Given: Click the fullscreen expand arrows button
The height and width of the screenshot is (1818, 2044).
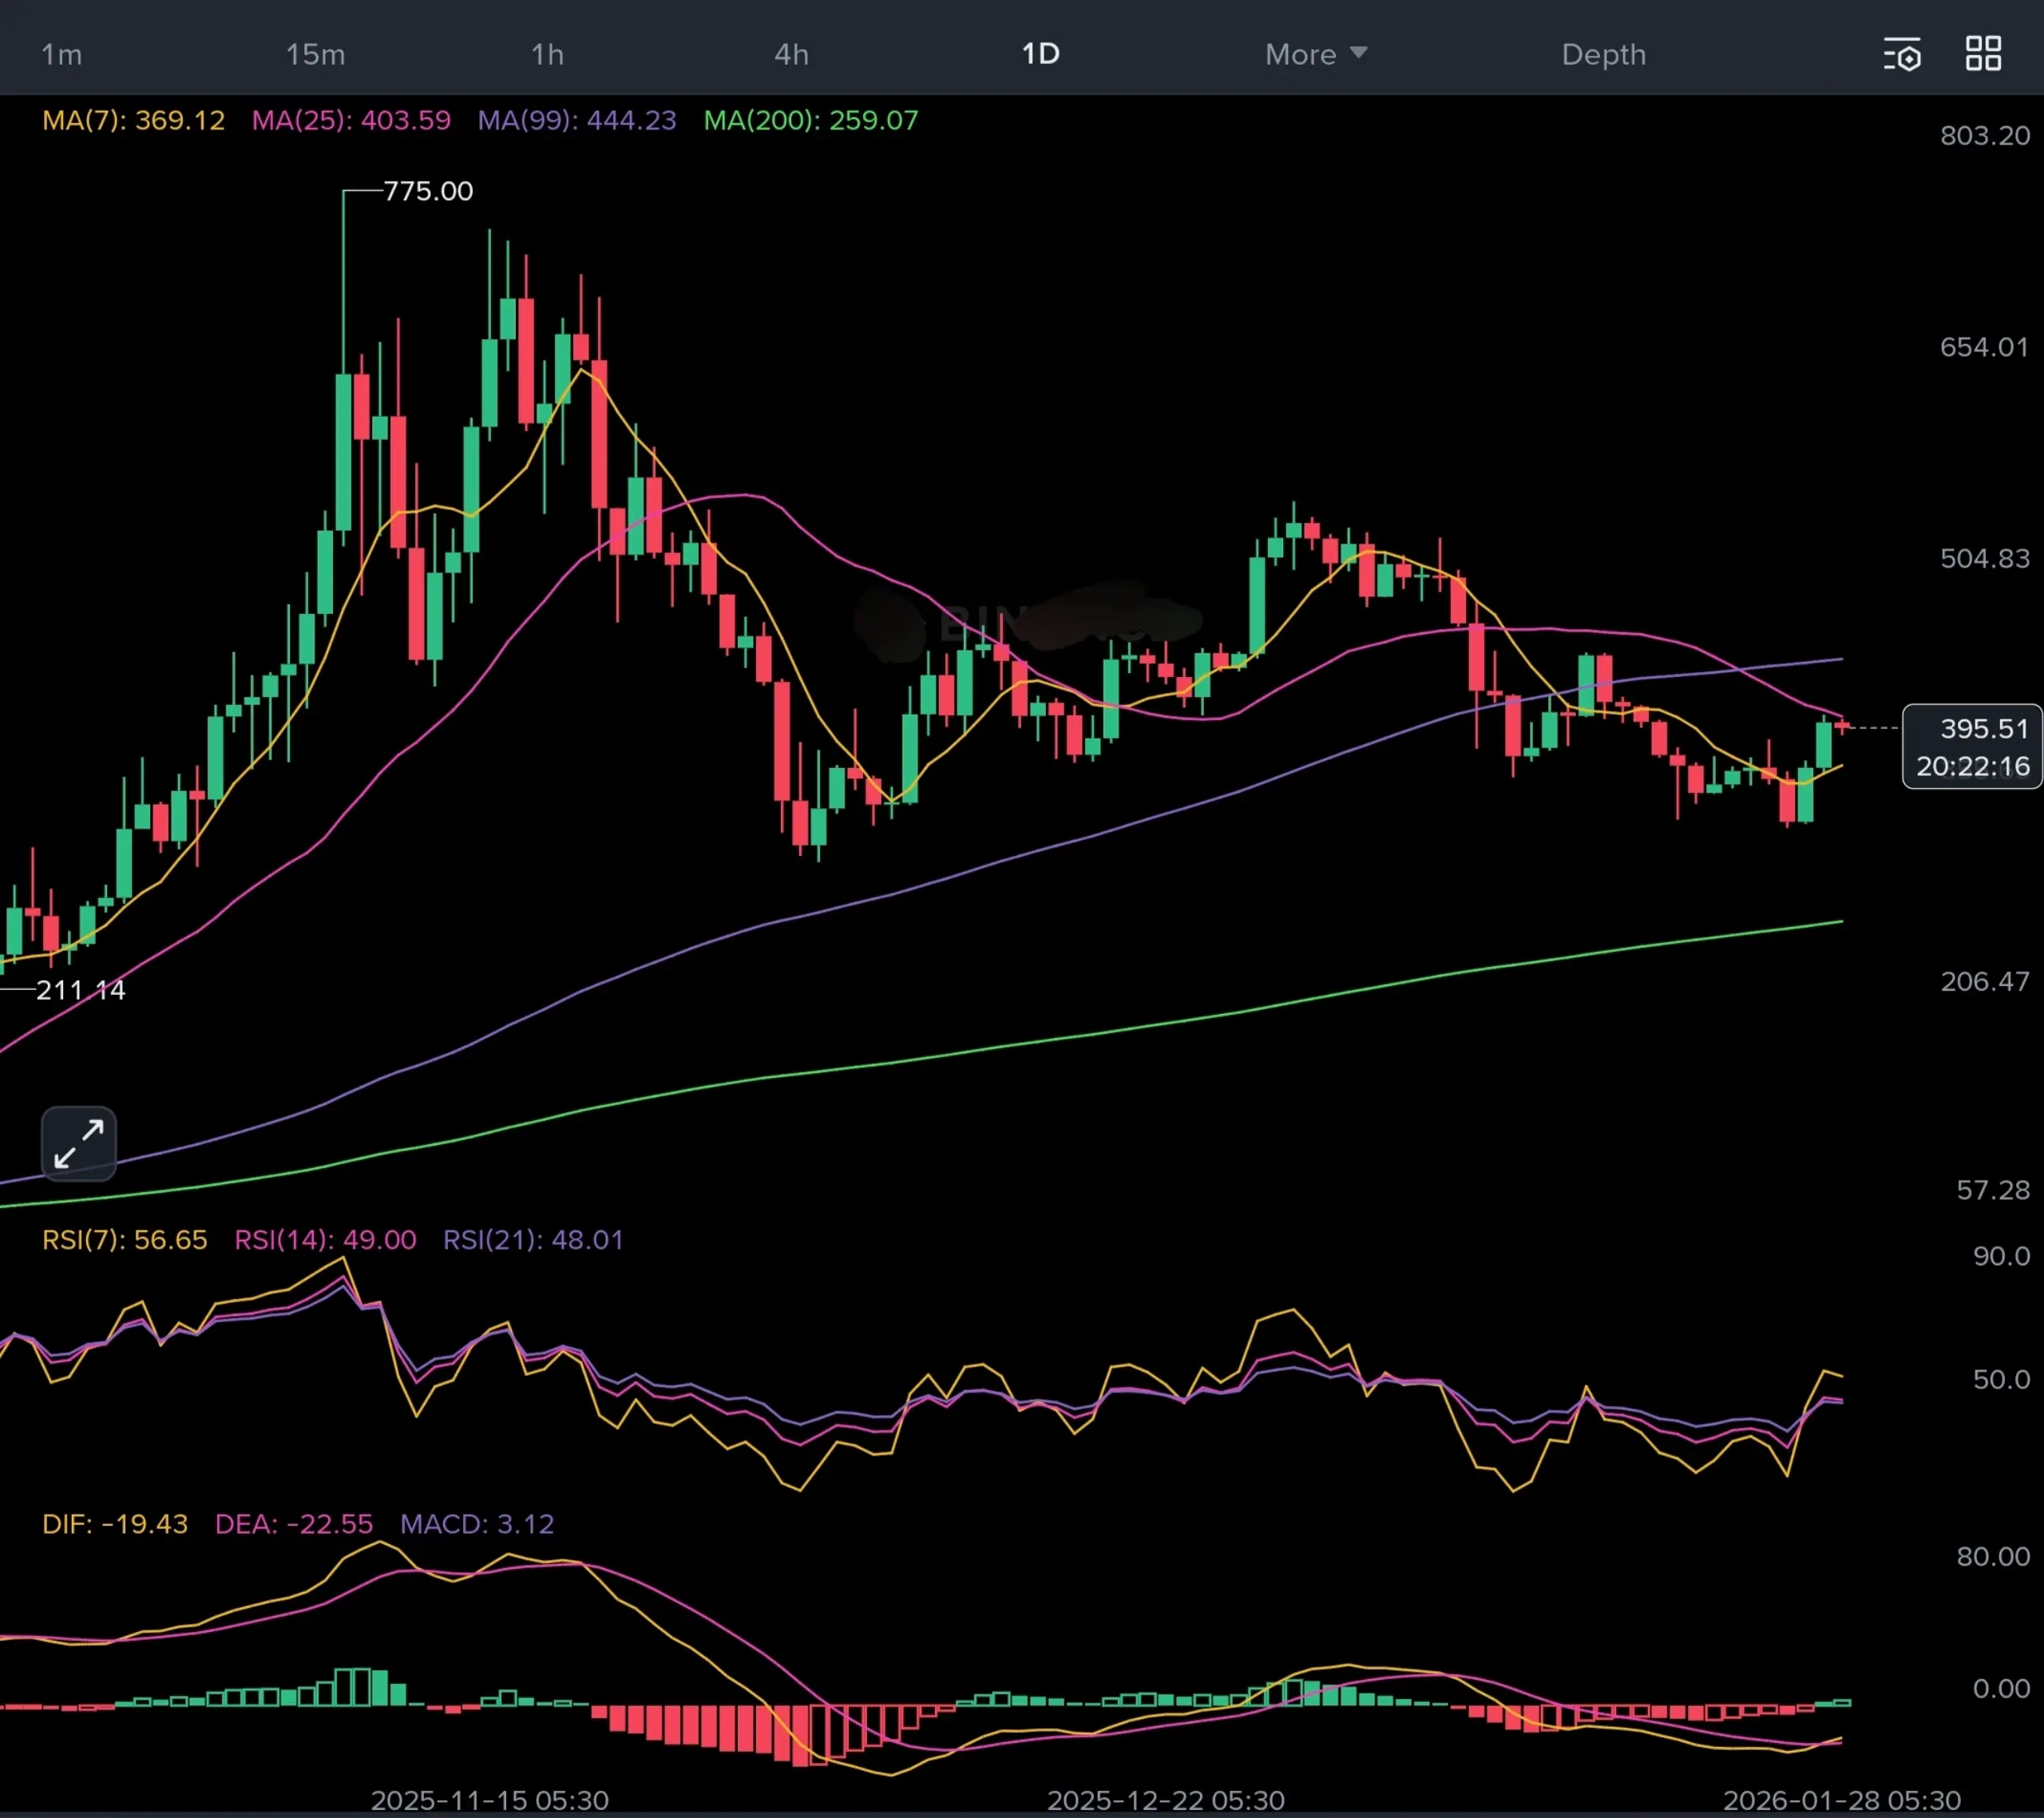Looking at the screenshot, I should point(79,1143).
